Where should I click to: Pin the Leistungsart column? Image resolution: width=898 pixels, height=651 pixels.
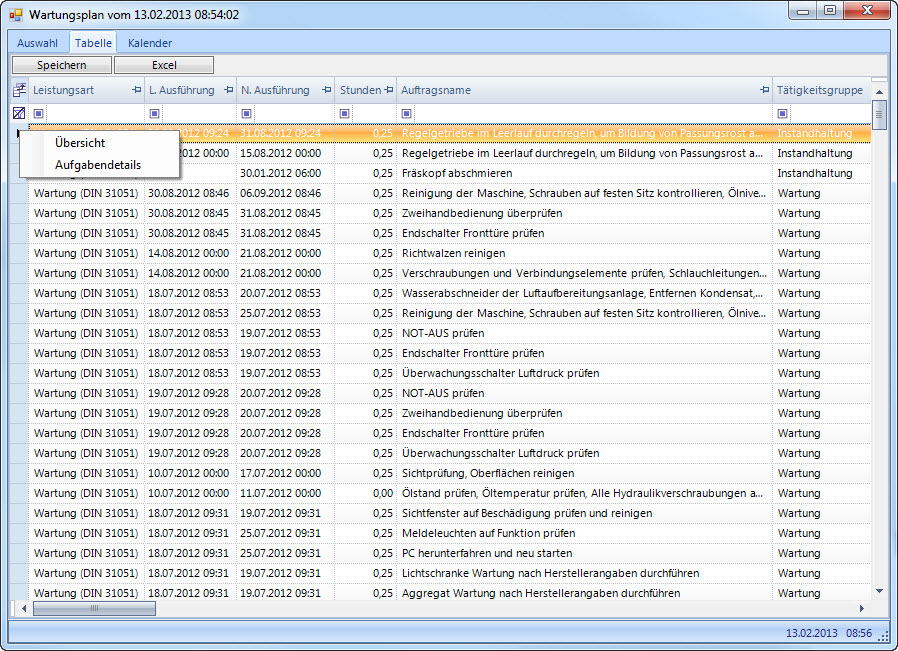coord(137,90)
